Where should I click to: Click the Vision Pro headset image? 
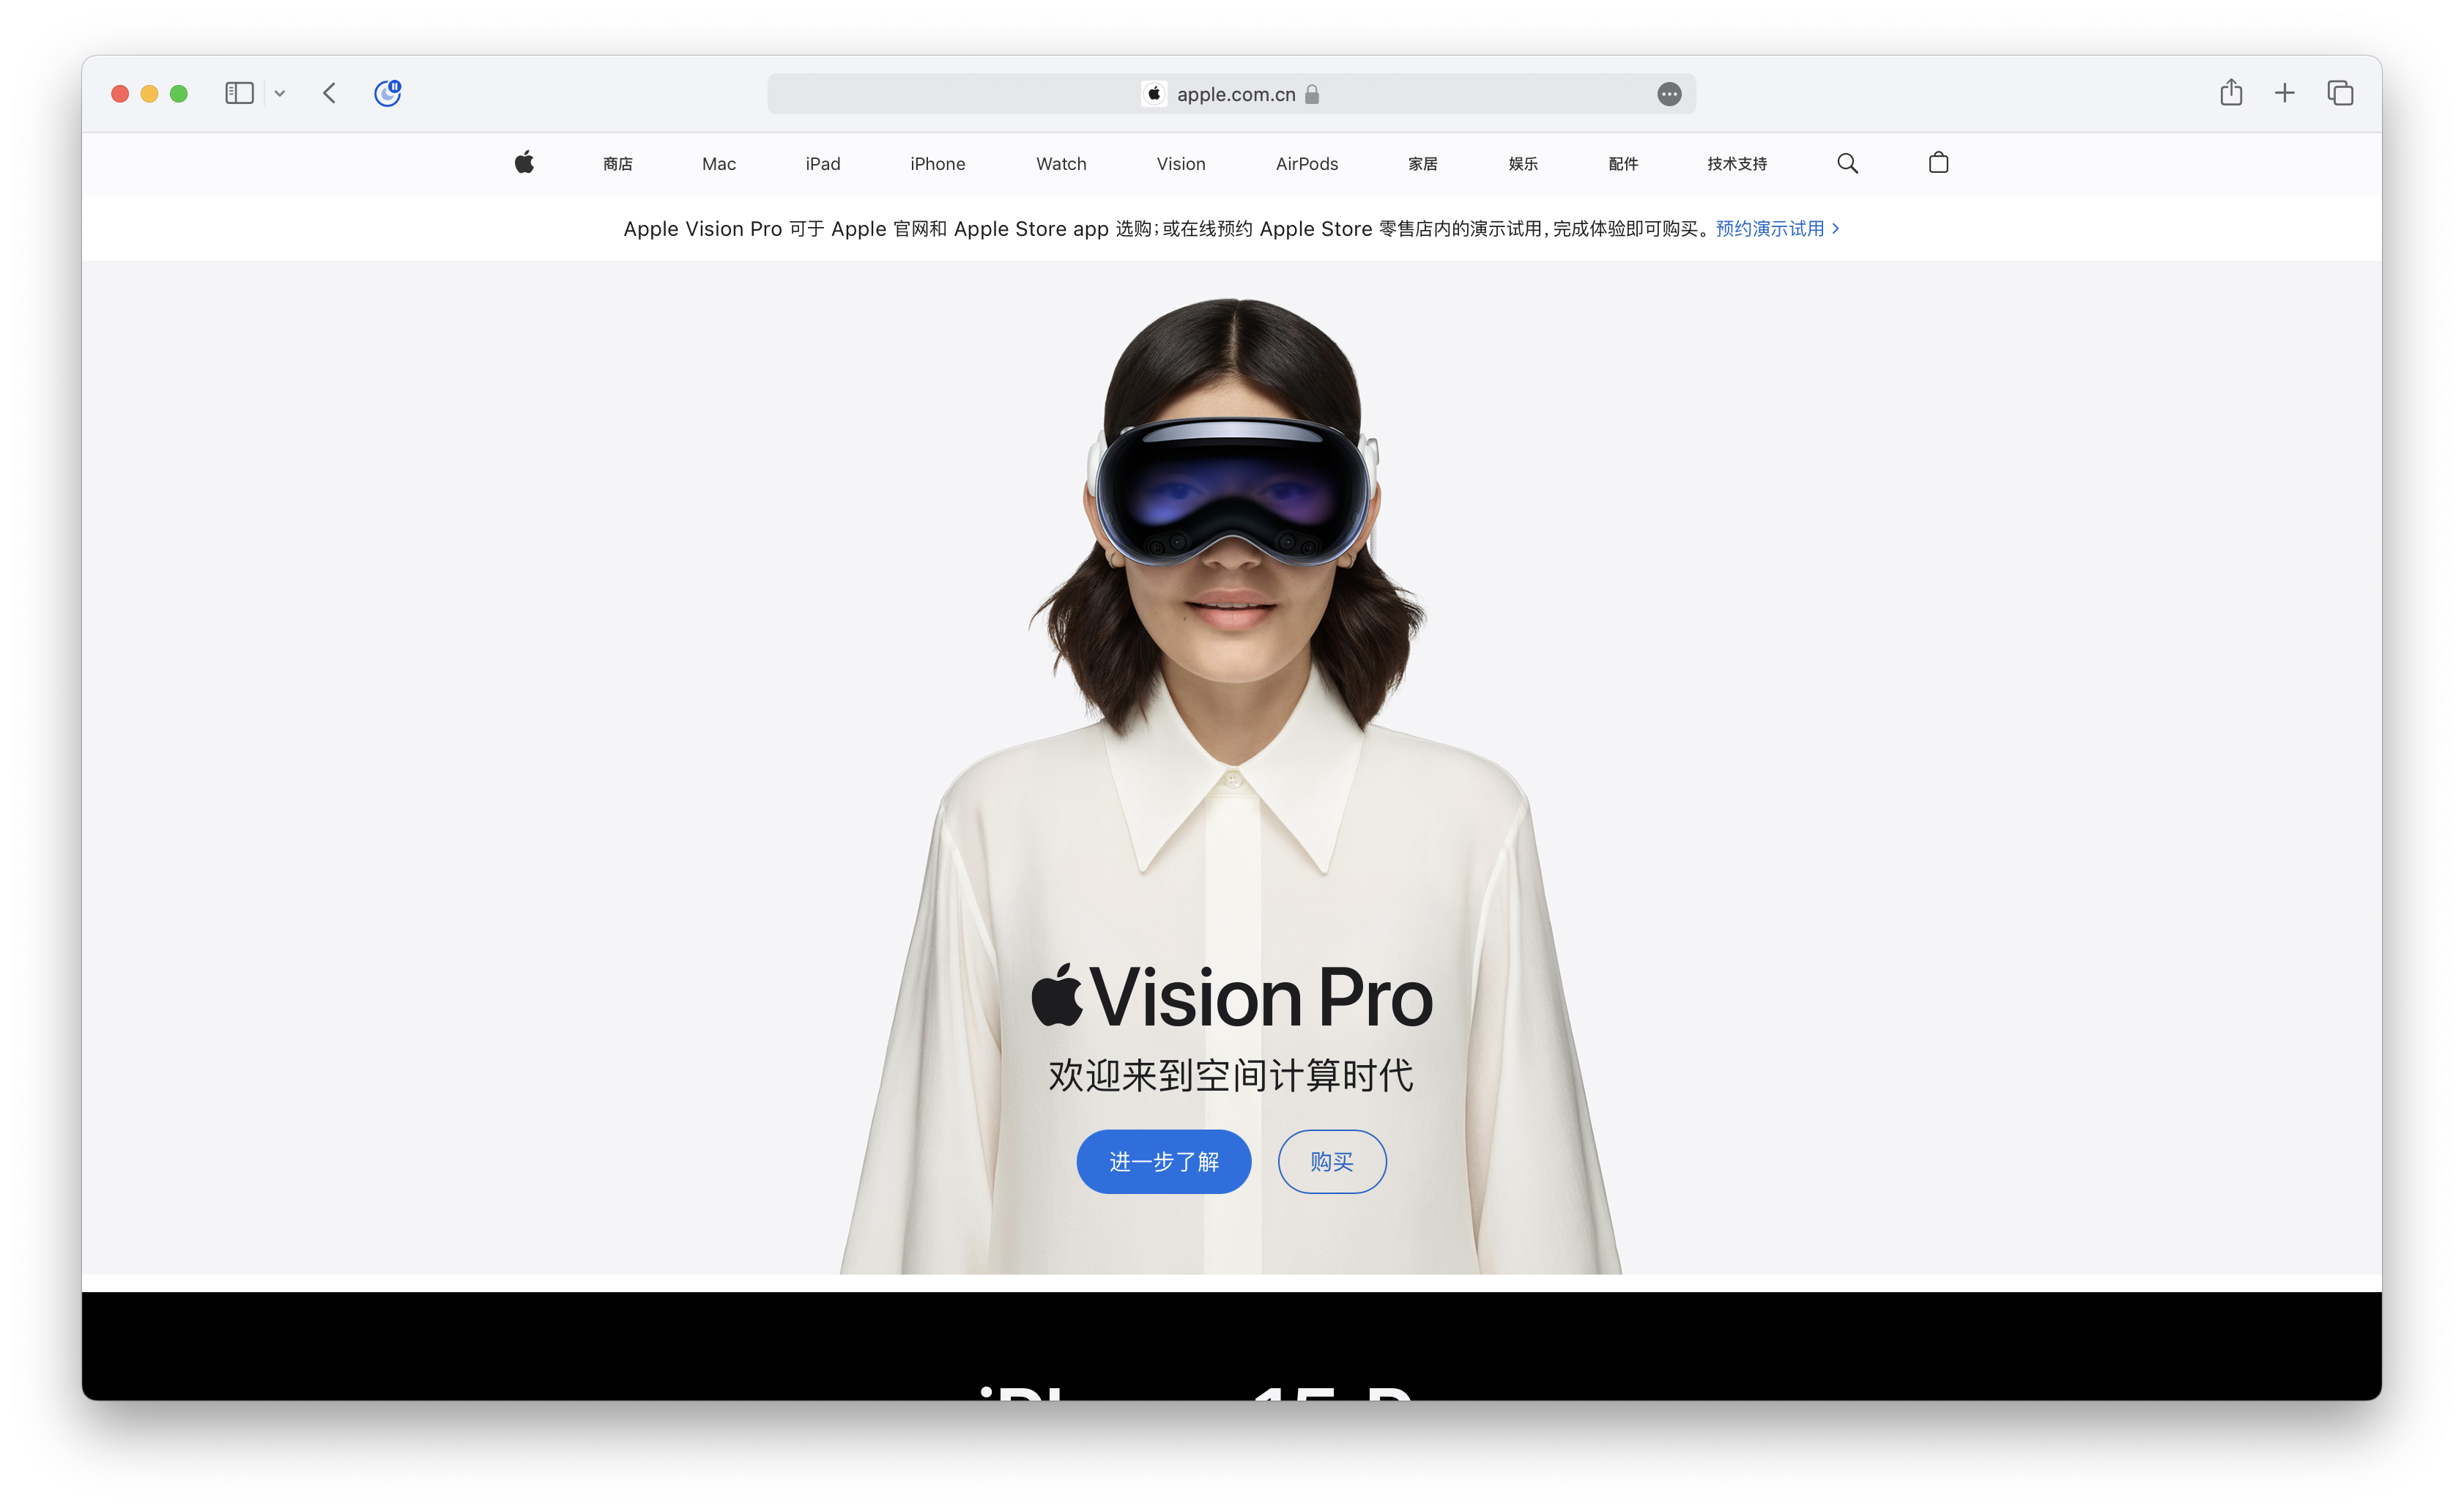coord(1232,492)
